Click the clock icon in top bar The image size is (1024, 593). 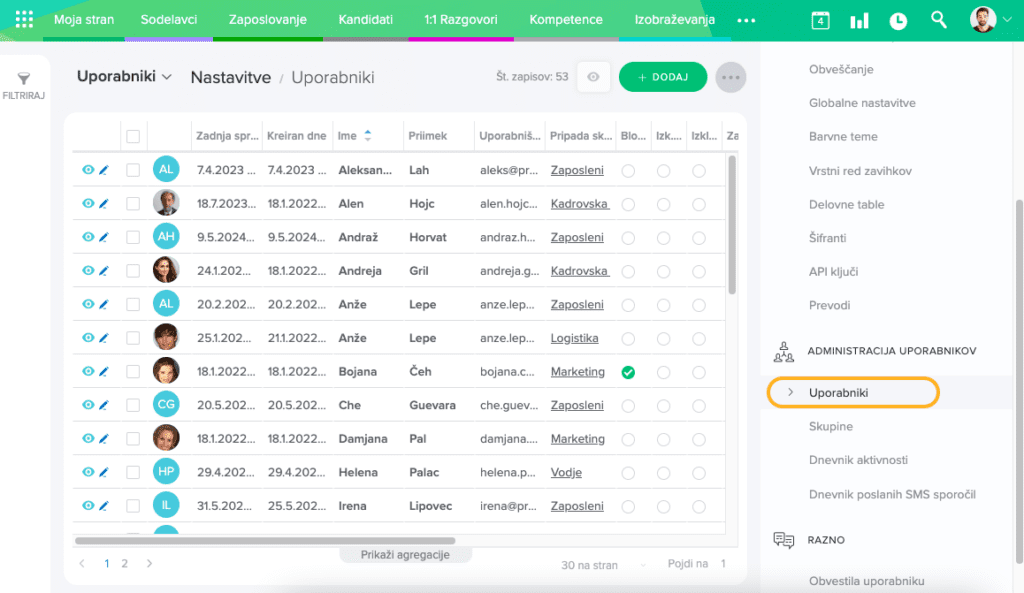(898, 20)
